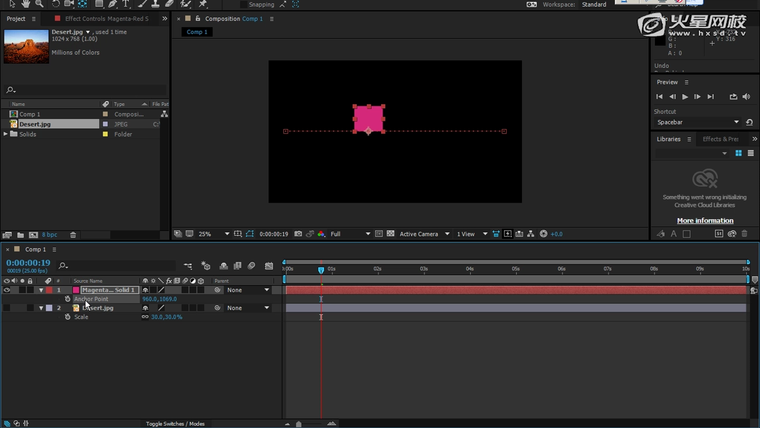The width and height of the screenshot is (760, 428).
Task: Toggle Switches / Modes in timeline
Action: click(175, 424)
